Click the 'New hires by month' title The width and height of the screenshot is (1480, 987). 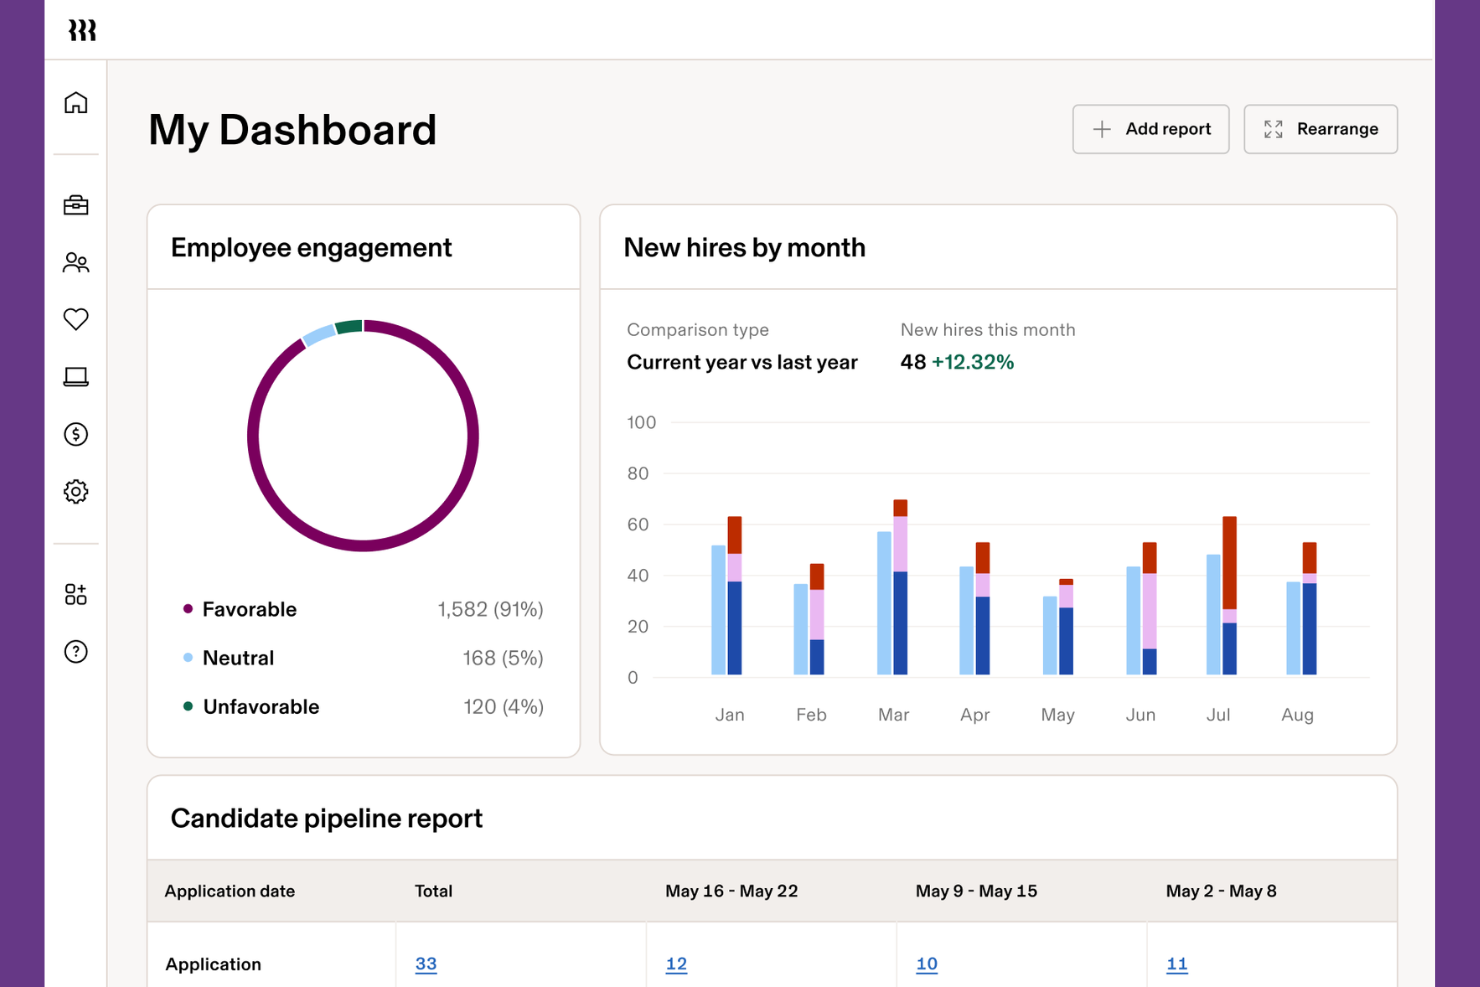coord(745,247)
